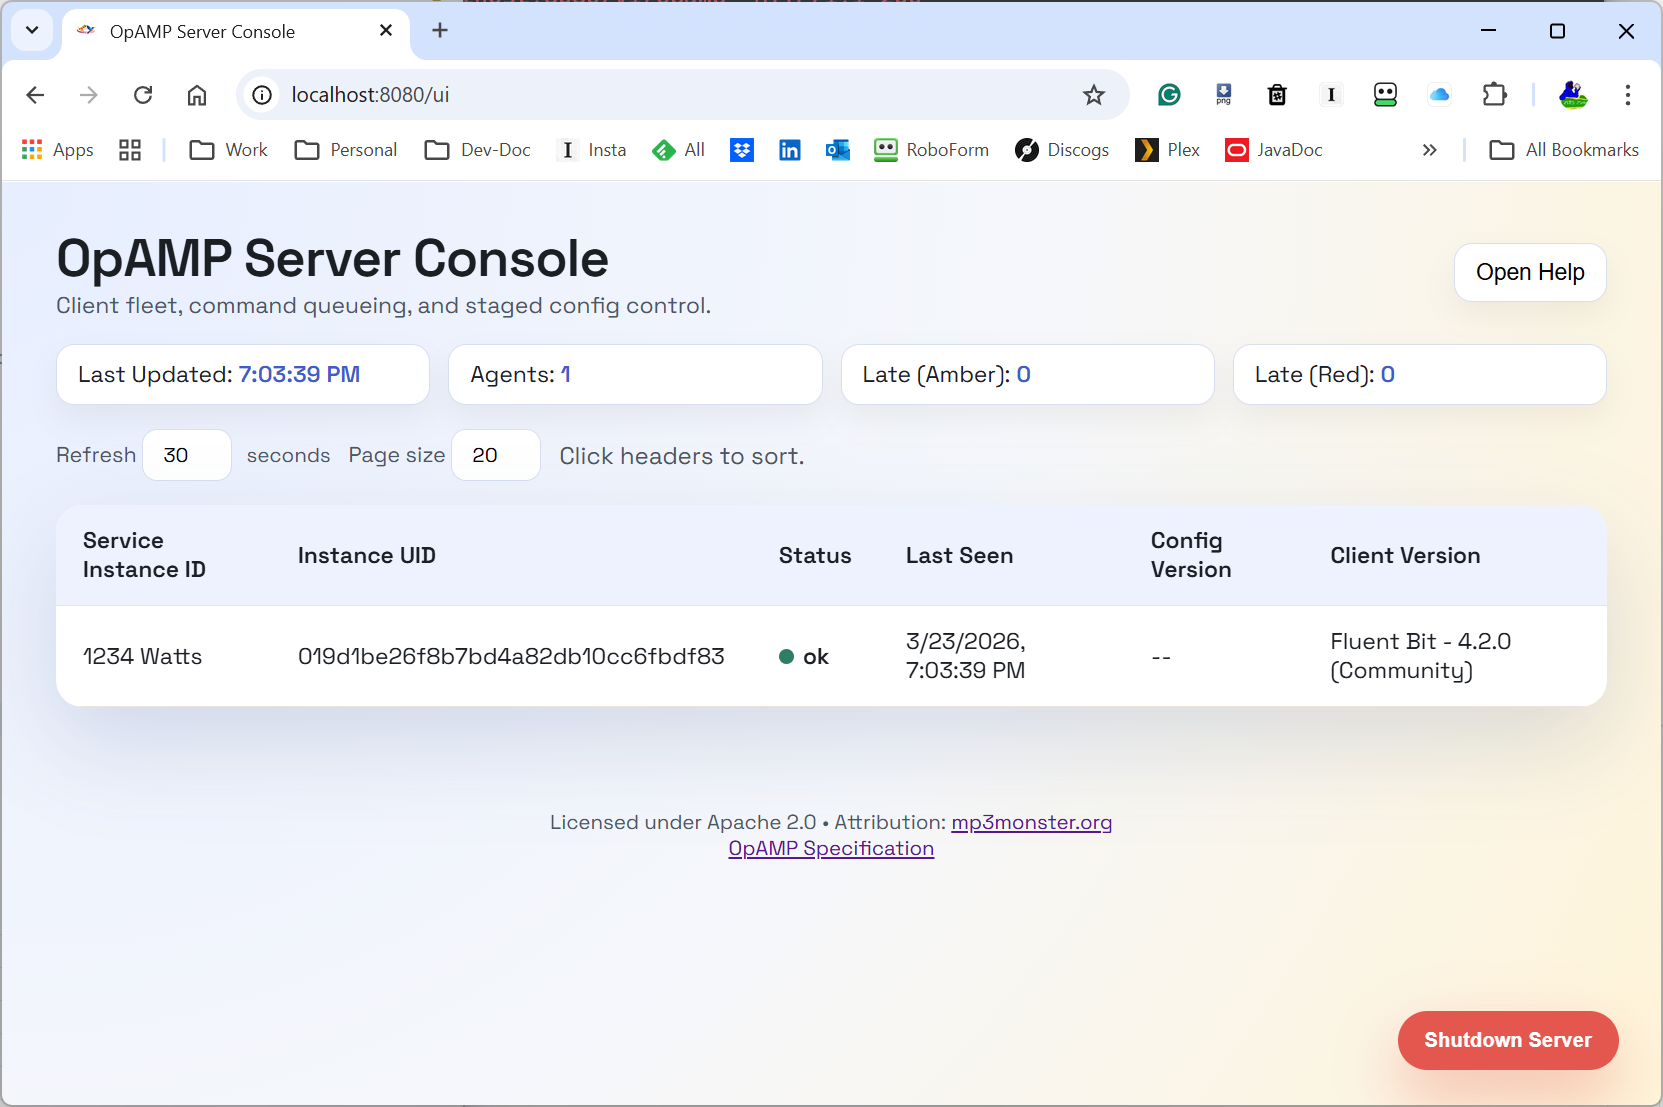Open the LinkedIn bookmark icon

[789, 150]
